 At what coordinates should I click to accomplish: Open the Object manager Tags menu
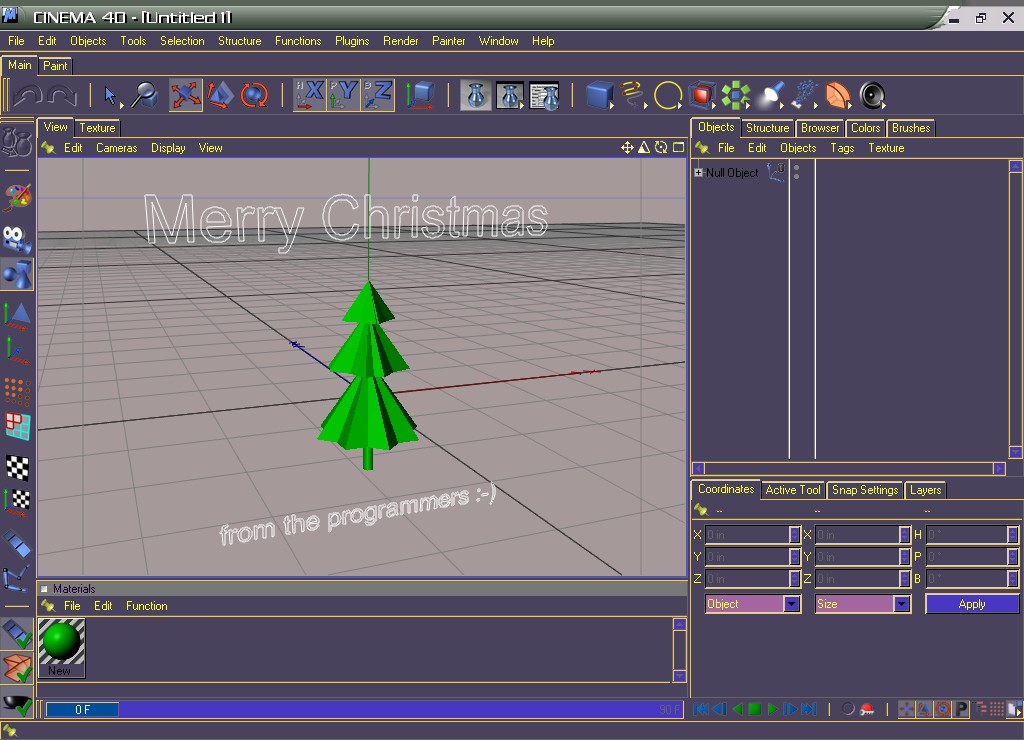[842, 148]
